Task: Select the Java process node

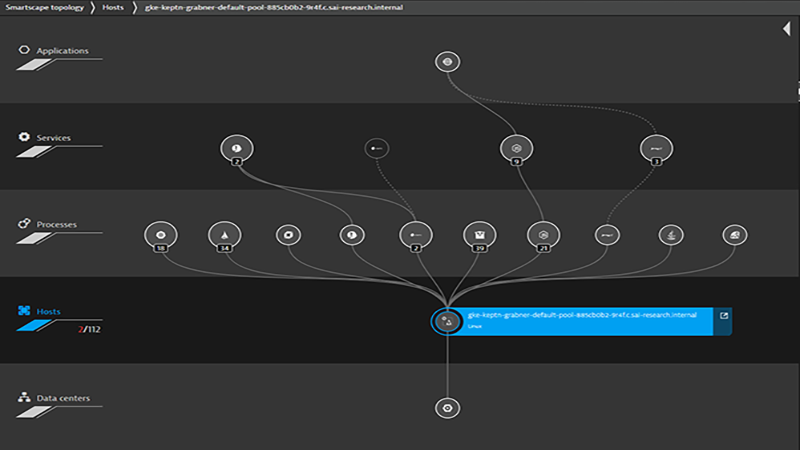Action: 671,235
